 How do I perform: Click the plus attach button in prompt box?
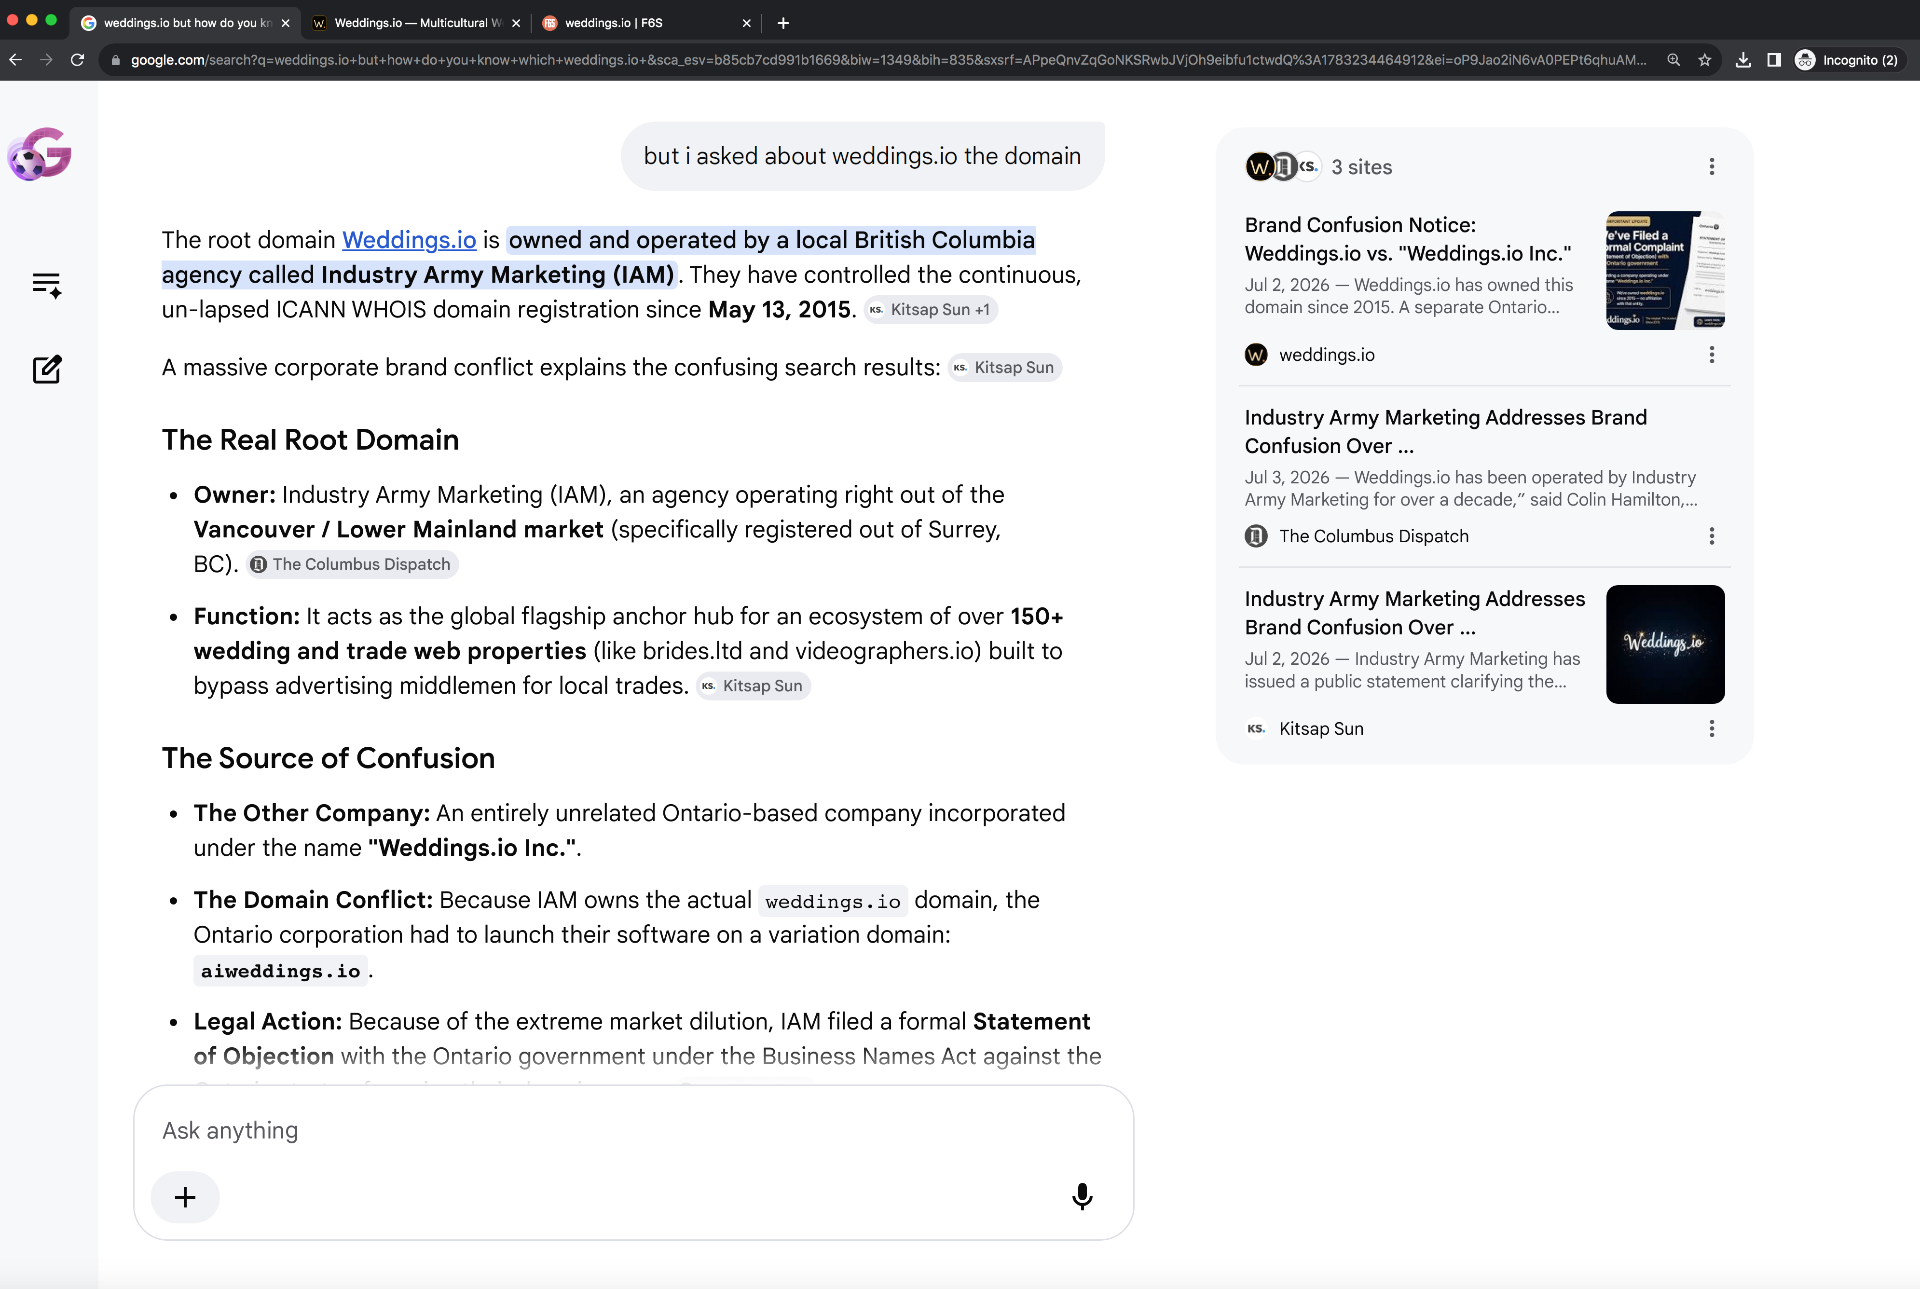tap(185, 1197)
